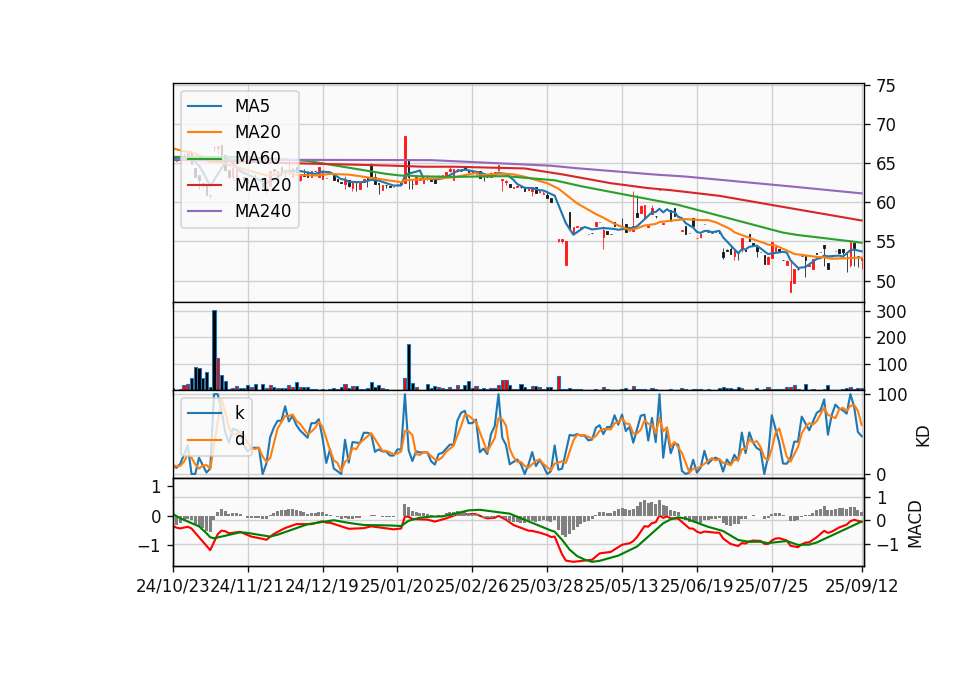
Task: Click the 70 price axis tick
Action: point(885,125)
